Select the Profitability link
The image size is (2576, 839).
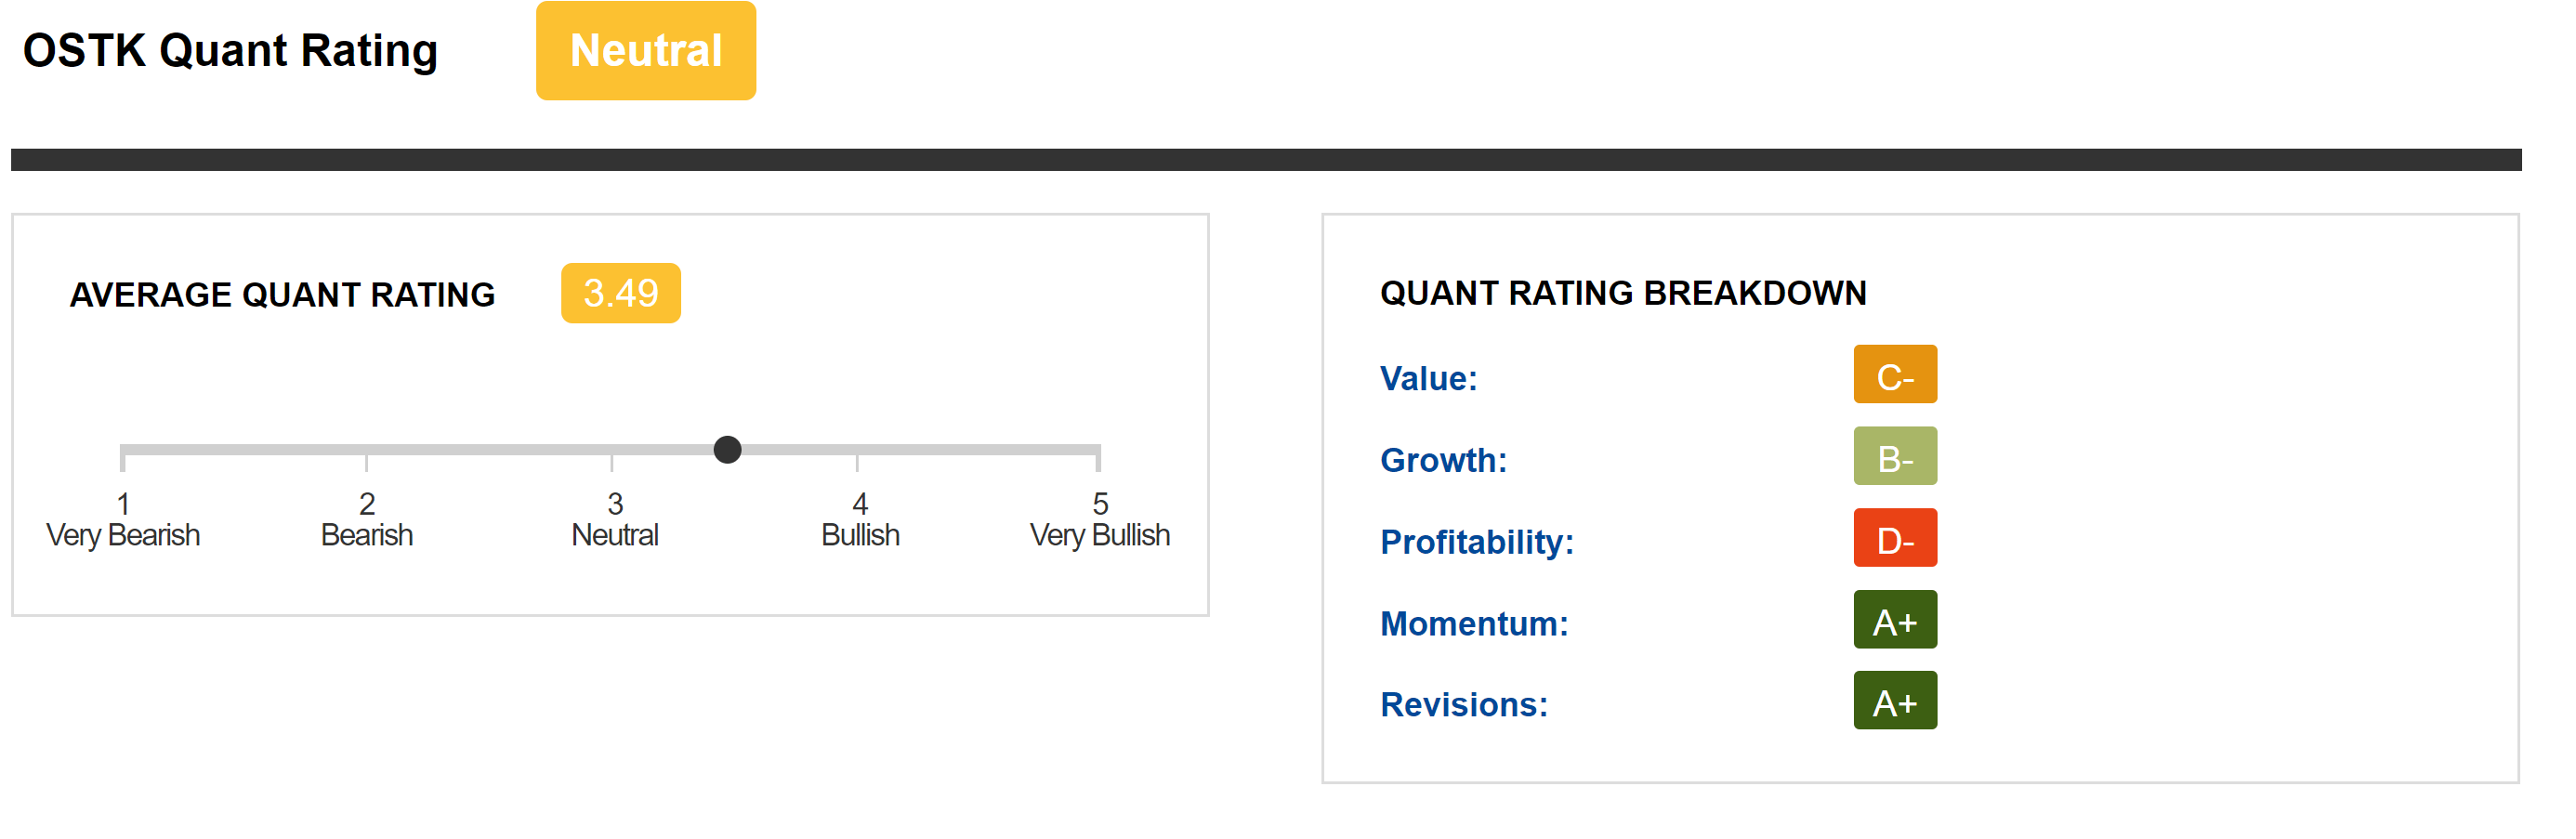1477,542
